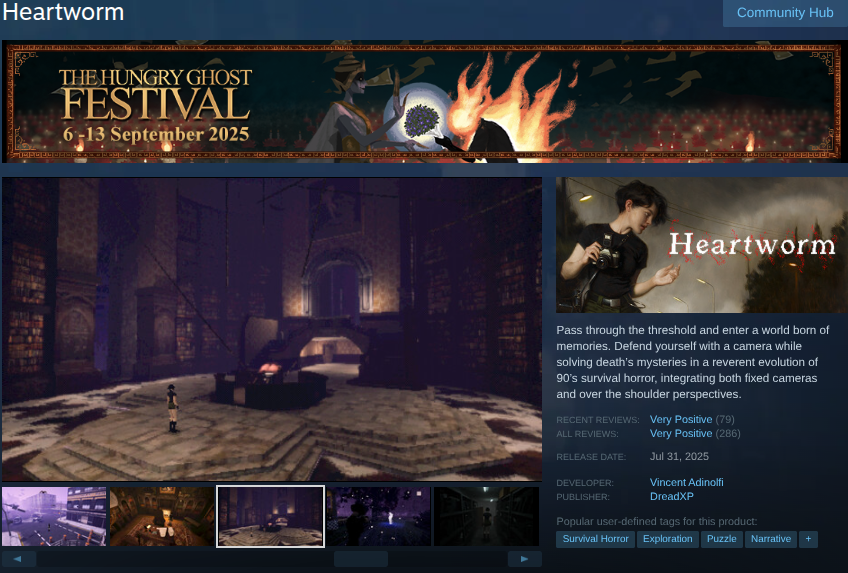Click the release date Jul 31, 2025
The height and width of the screenshot is (573, 848).
[679, 456]
